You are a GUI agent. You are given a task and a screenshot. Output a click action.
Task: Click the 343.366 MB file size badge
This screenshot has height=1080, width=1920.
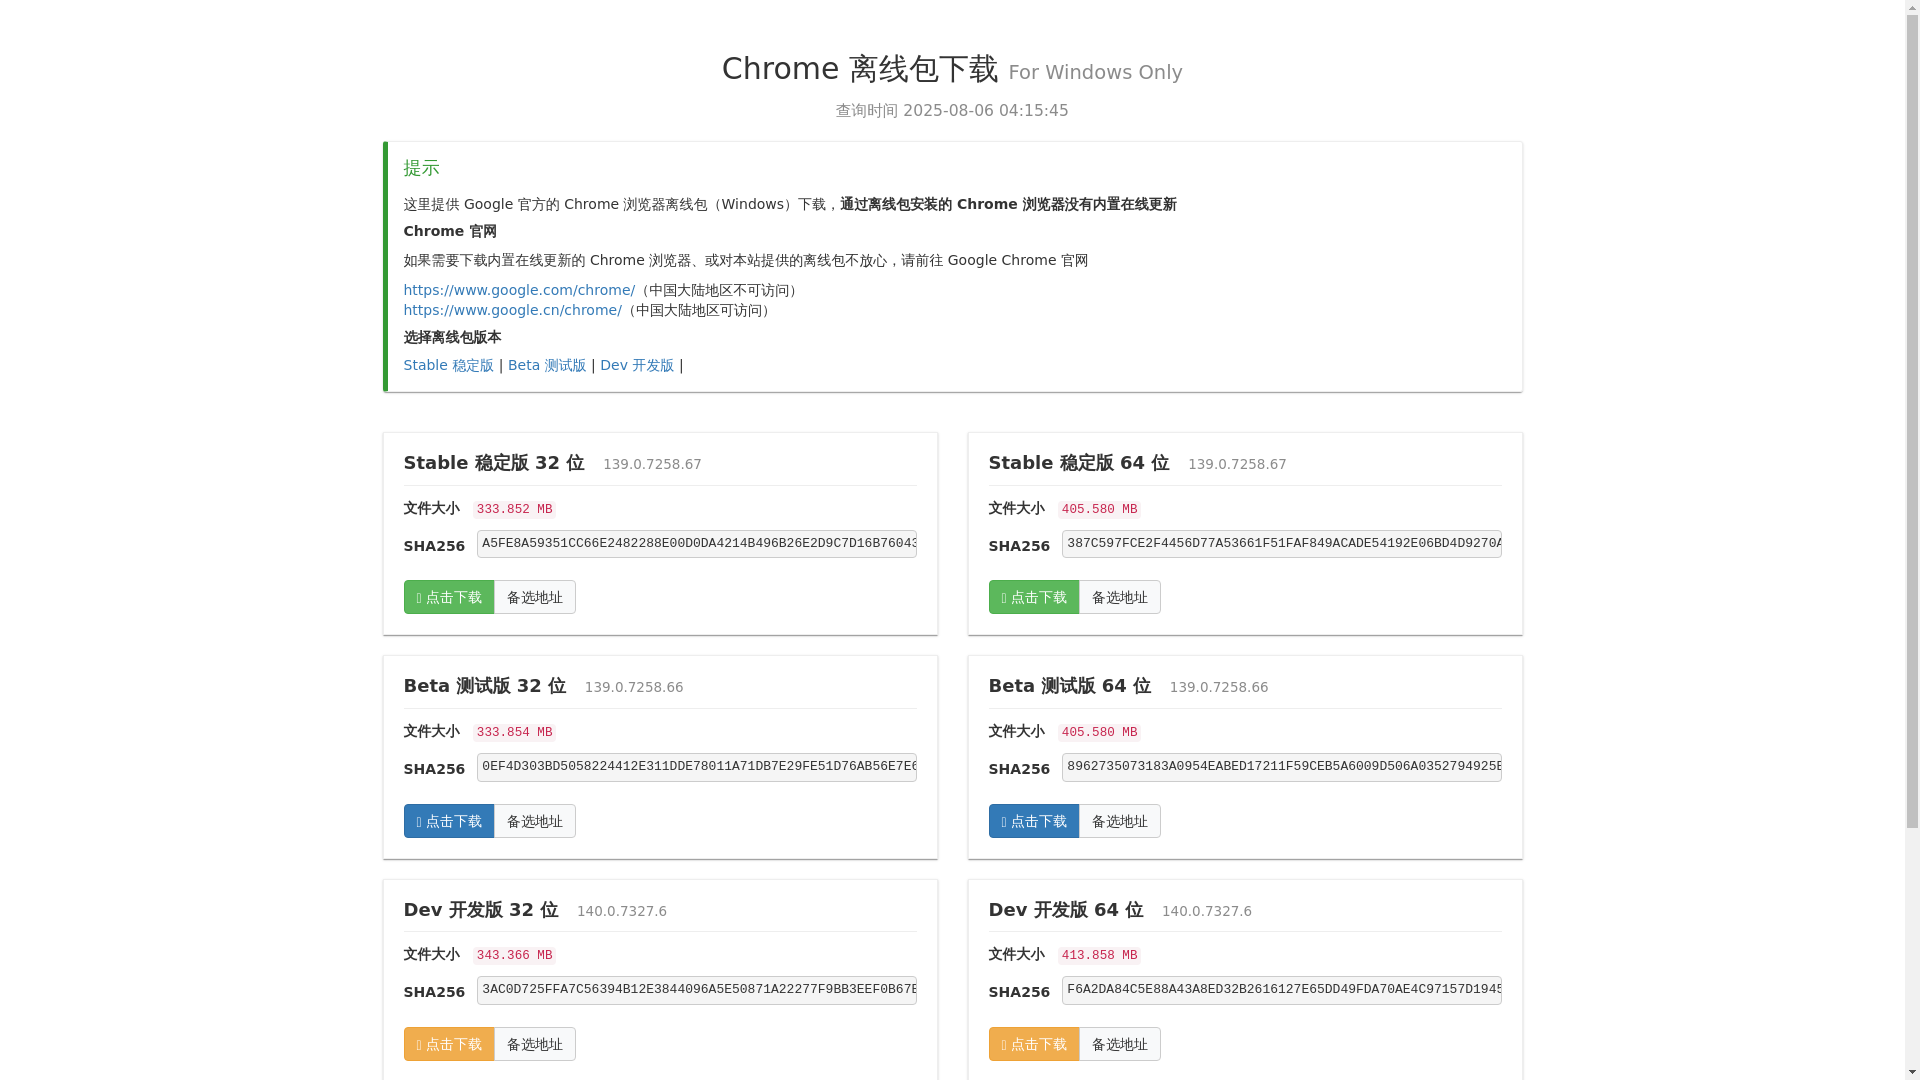pyautogui.click(x=514, y=956)
